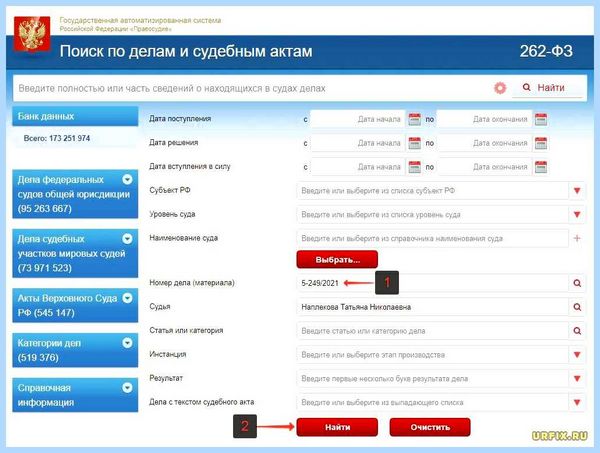Open the Результат dropdown arrow
Viewport: 600px width, 453px height.
pos(577,378)
